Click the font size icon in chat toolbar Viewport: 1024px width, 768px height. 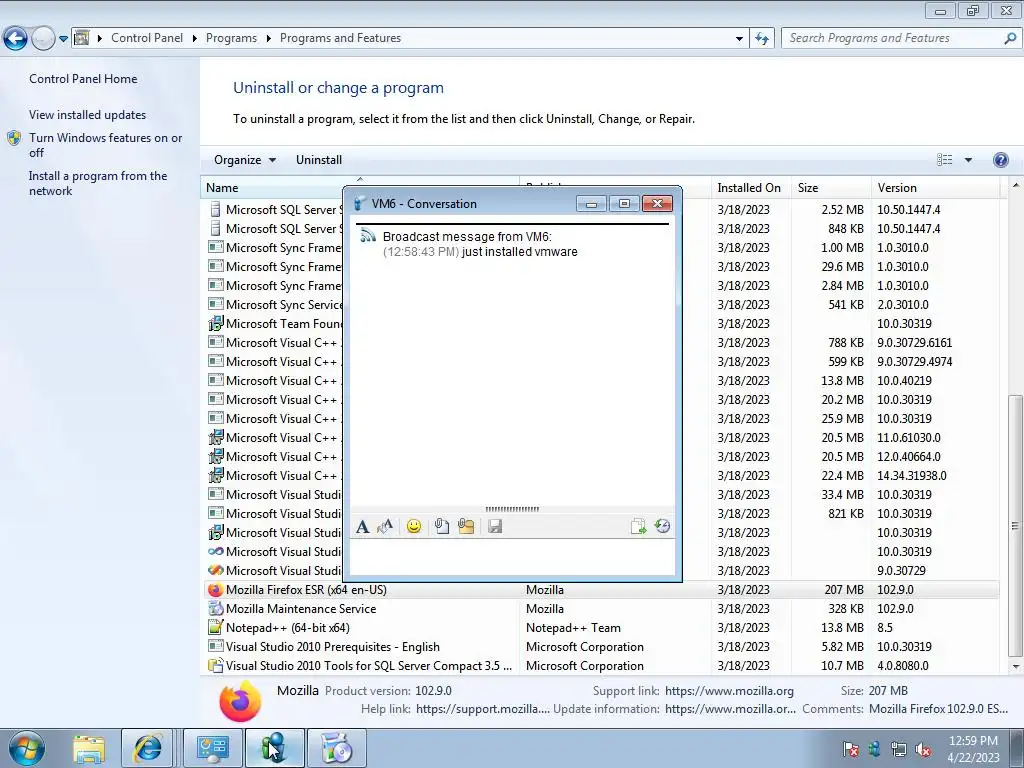coord(385,526)
